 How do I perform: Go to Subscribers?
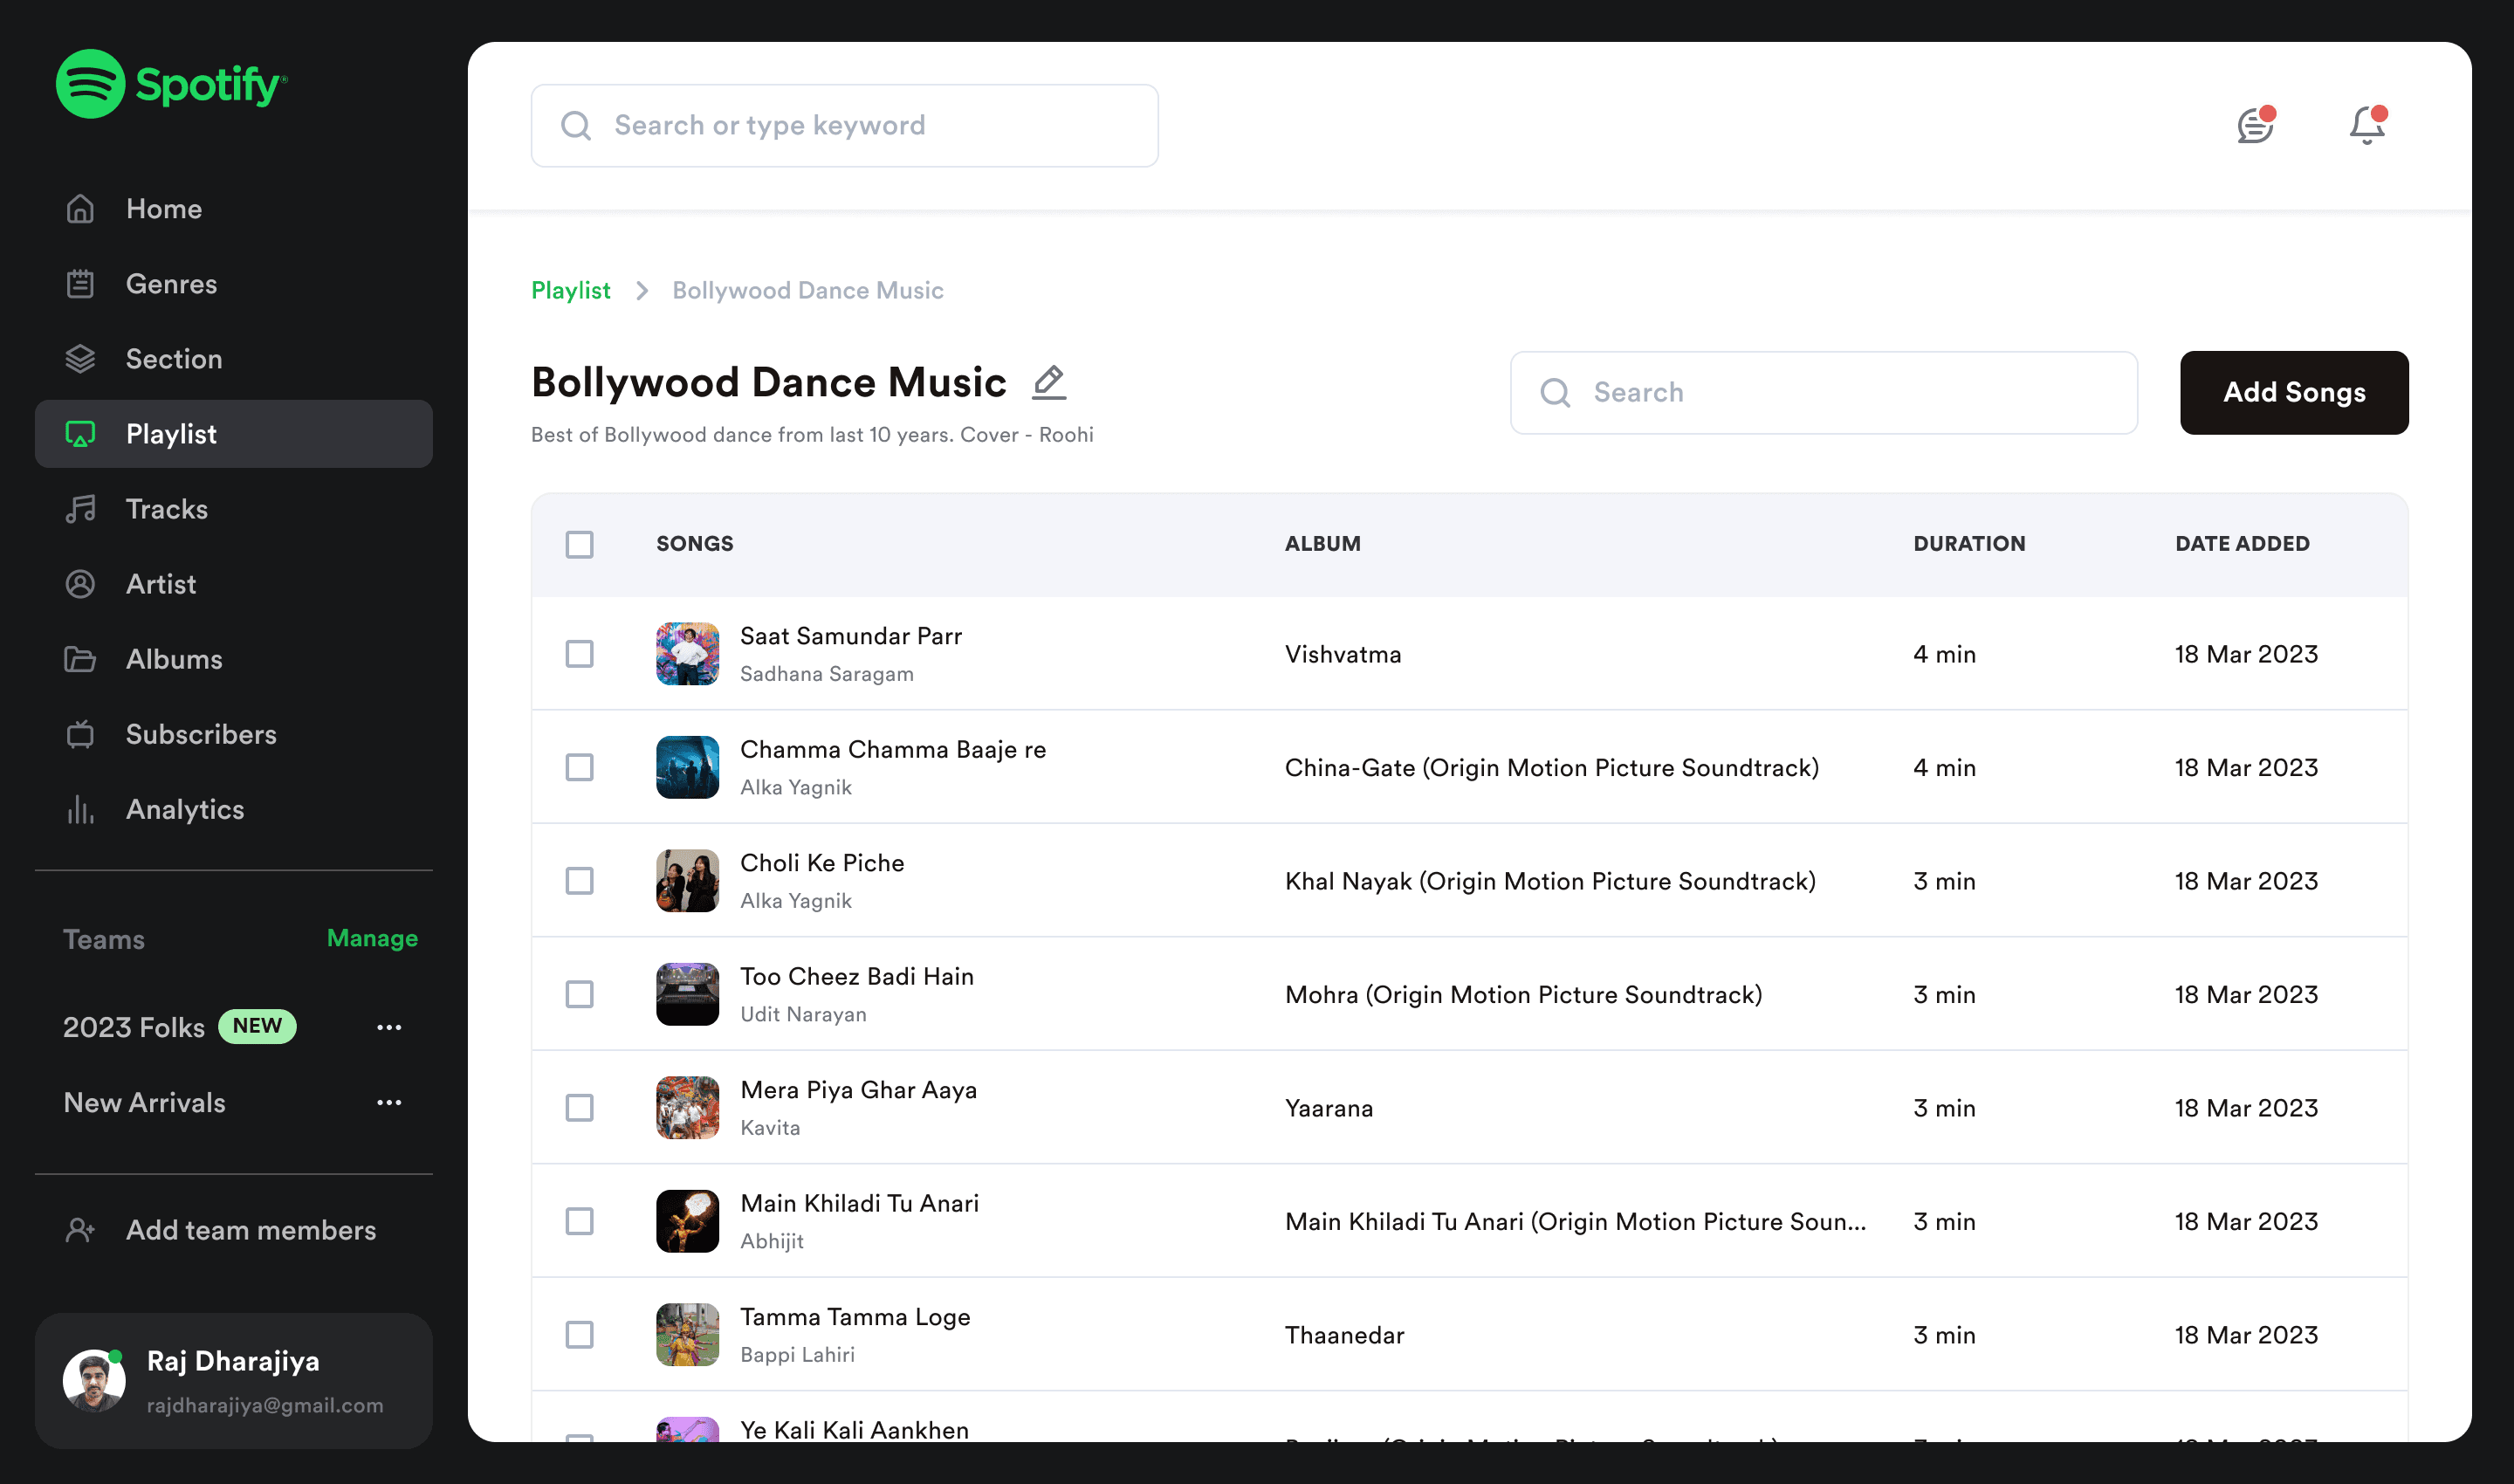coord(234,734)
